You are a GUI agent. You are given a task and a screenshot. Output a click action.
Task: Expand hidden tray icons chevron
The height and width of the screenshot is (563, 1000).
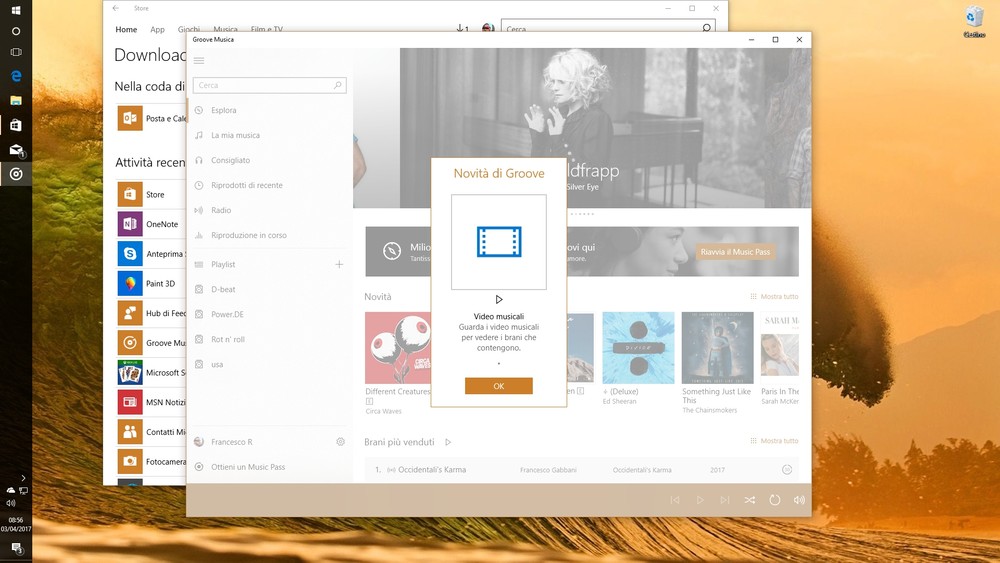click(x=23, y=478)
